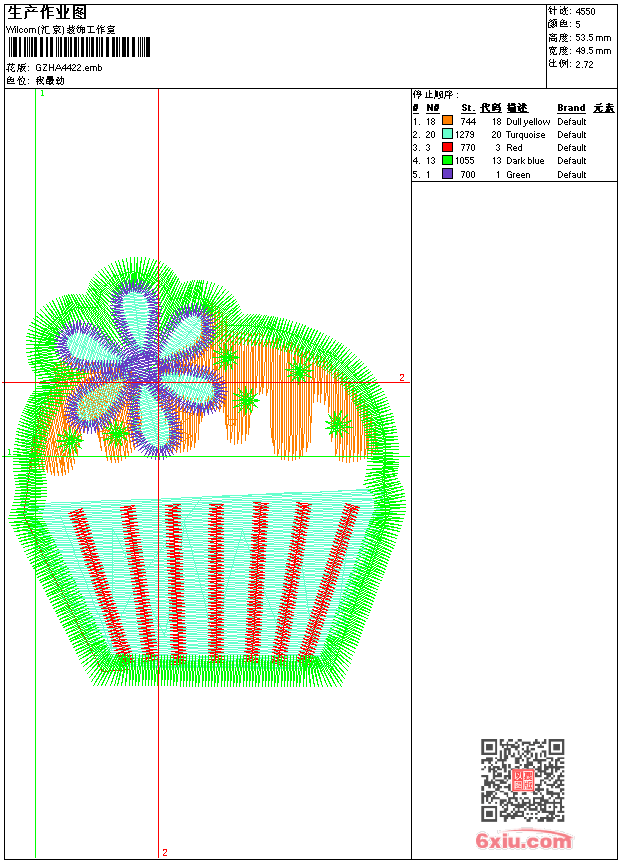The height and width of the screenshot is (860, 620).
Task: Click the 元素 column header
Action: click(603, 108)
